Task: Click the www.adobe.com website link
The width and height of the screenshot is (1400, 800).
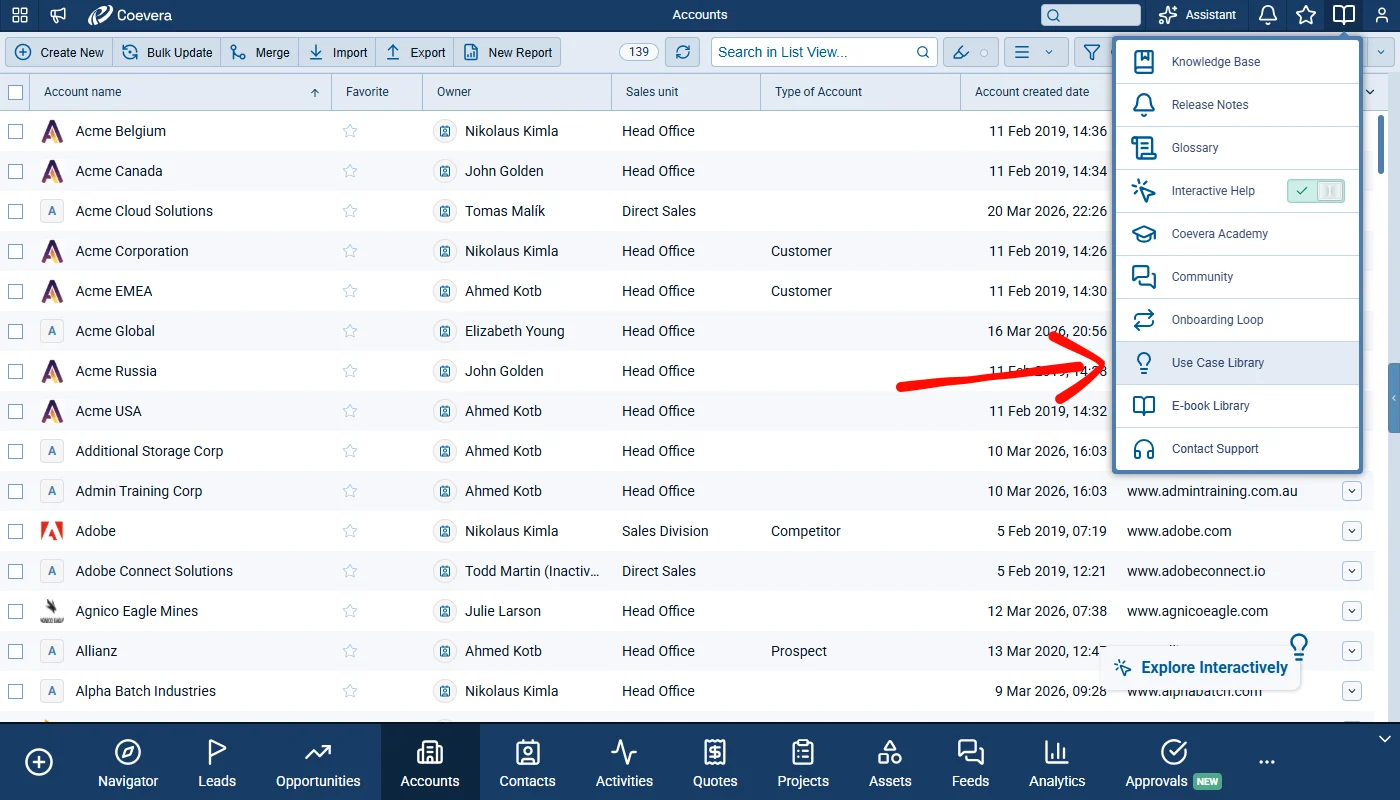Action: pyautogui.click(x=1179, y=531)
